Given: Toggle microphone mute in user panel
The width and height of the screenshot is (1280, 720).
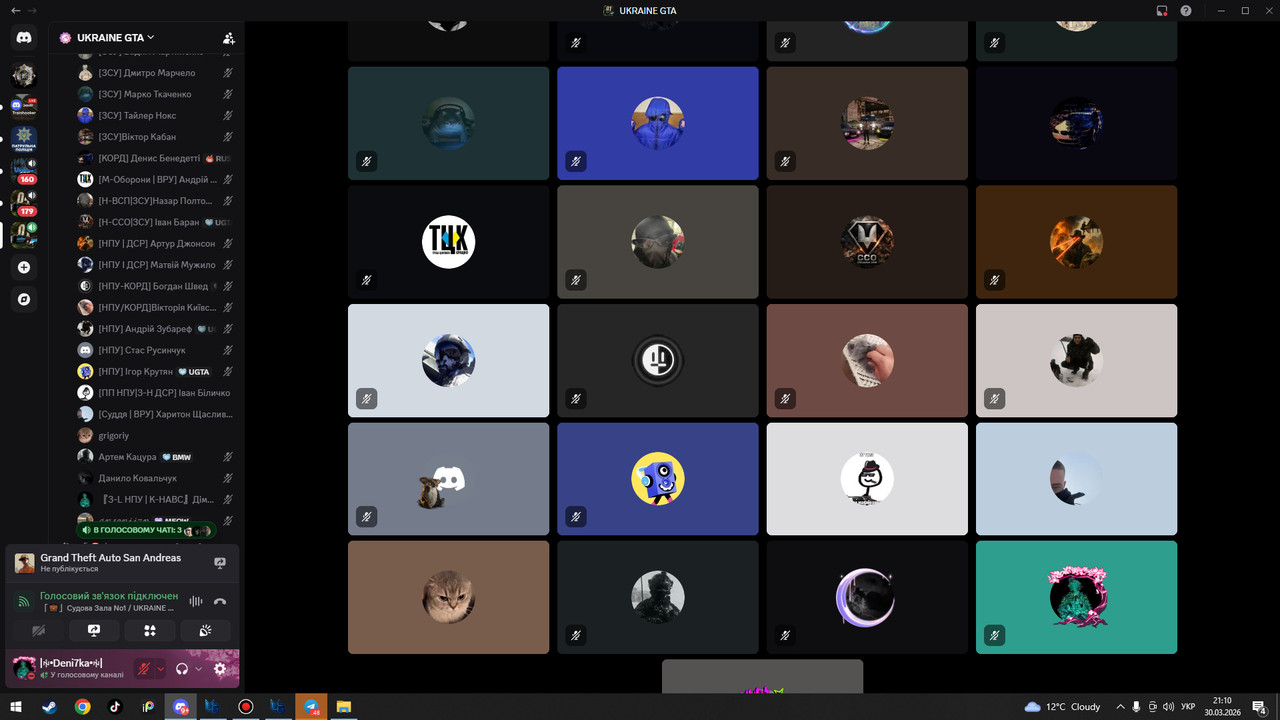Looking at the screenshot, I should click(144, 669).
